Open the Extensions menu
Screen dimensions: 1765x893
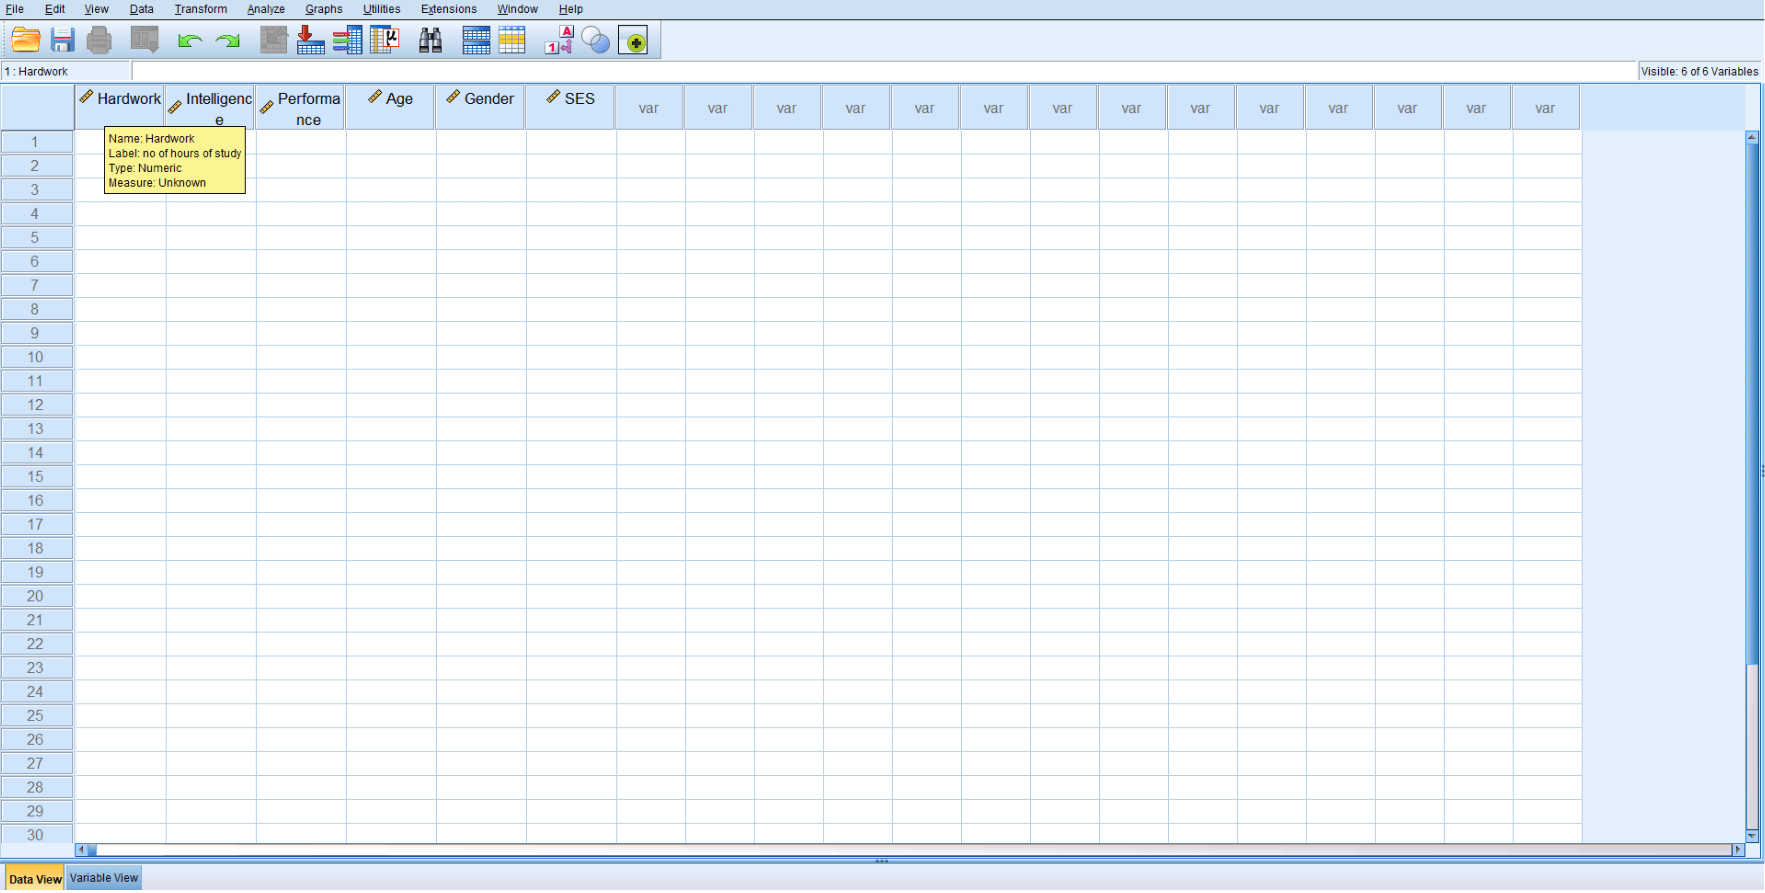pos(449,9)
